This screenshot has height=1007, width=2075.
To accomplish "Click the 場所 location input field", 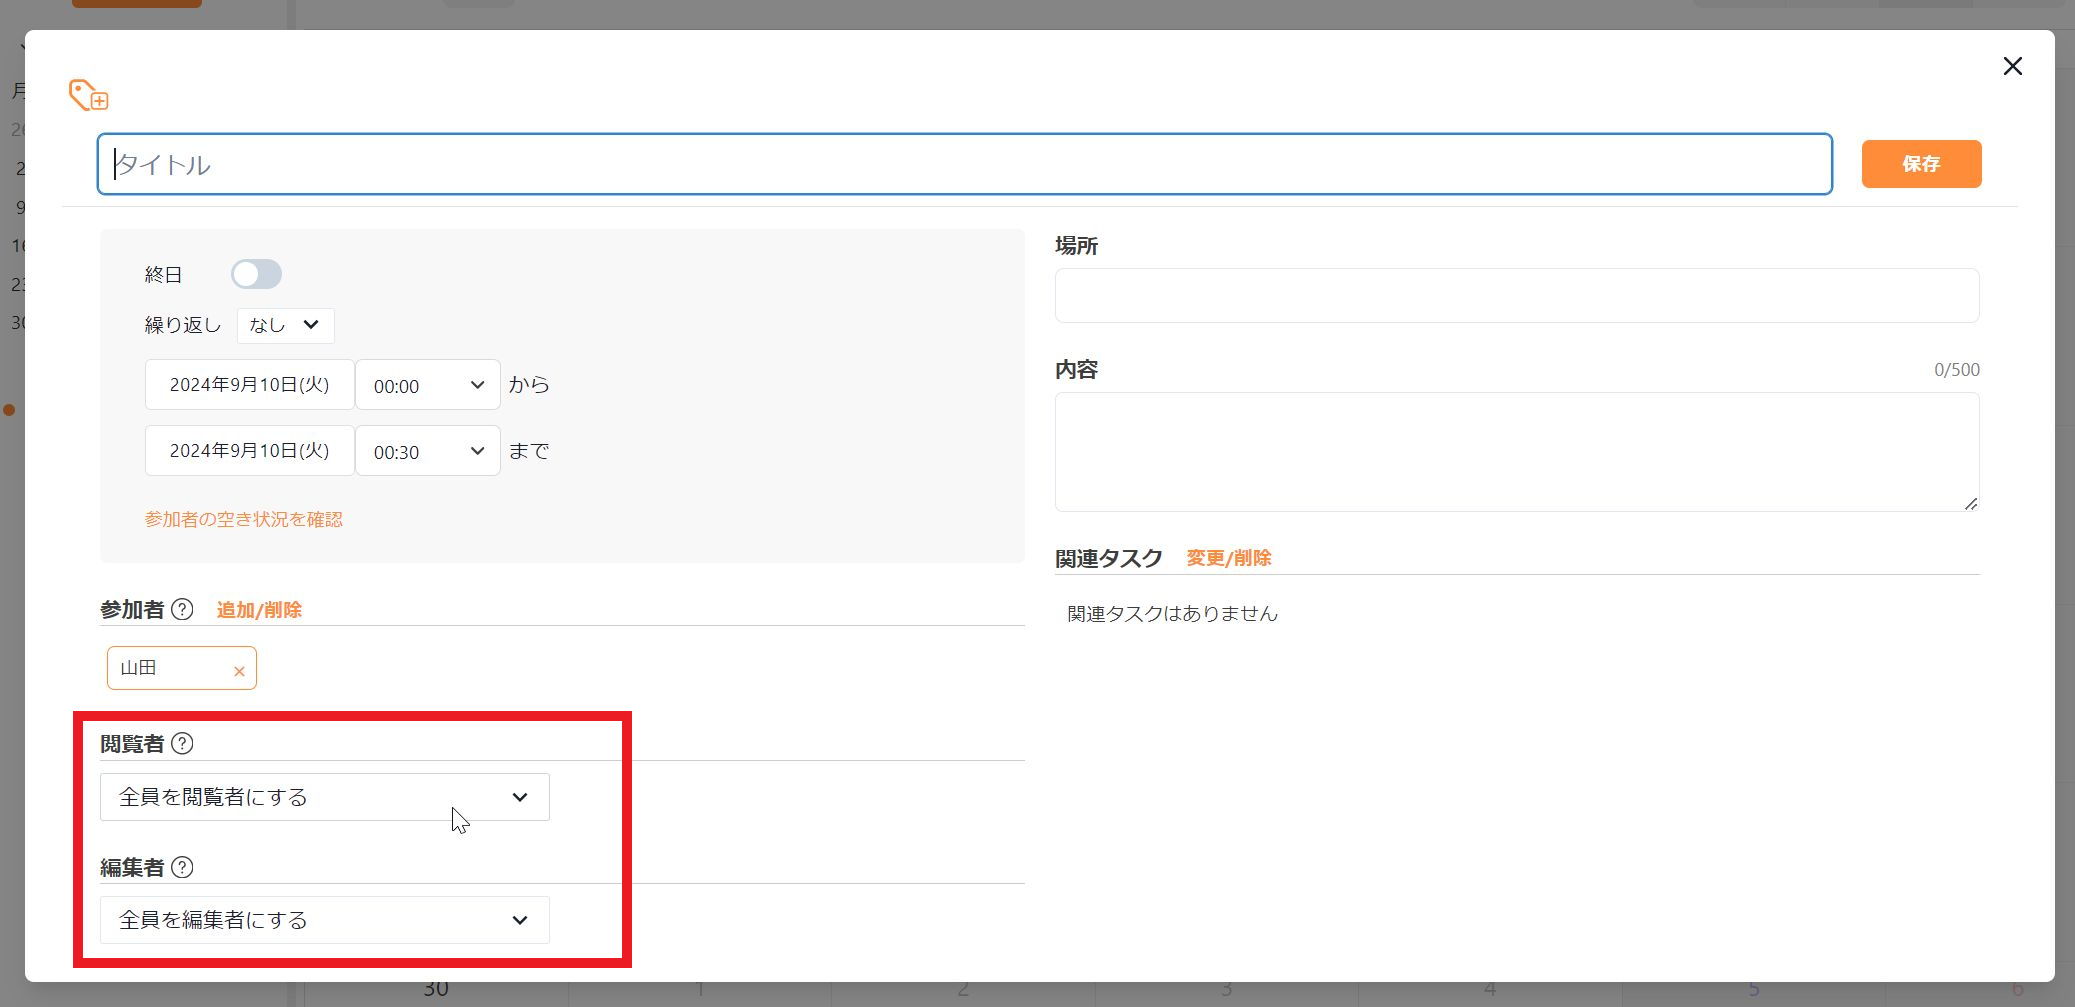I will pyautogui.click(x=1516, y=294).
